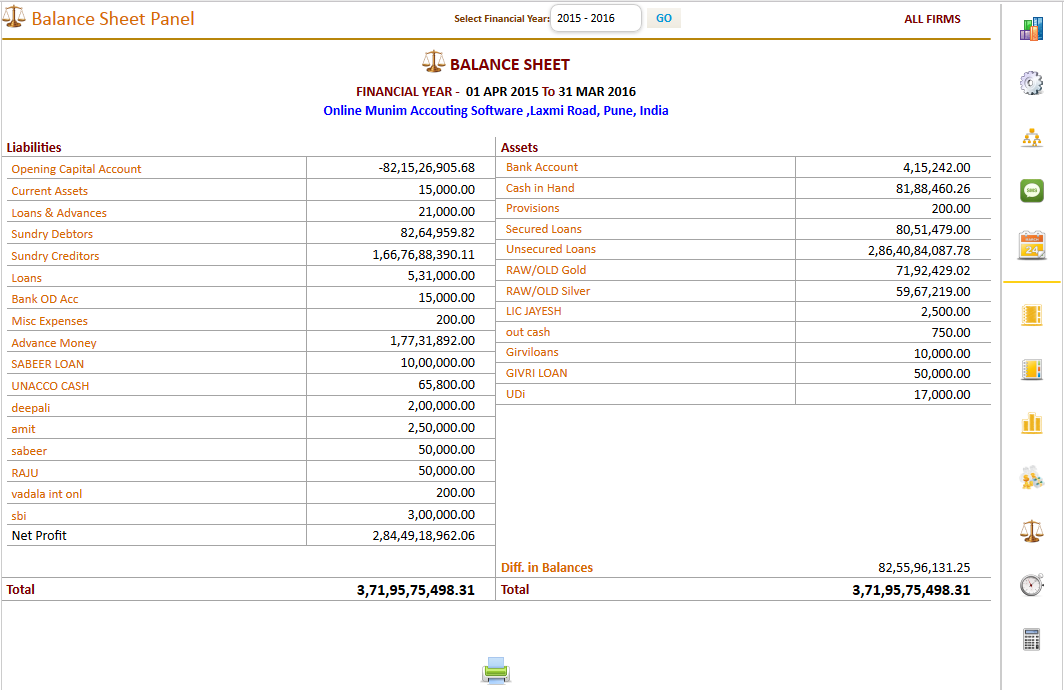Open the calculator icon at sidebar bottom
The height and width of the screenshot is (690, 1064).
(1031, 636)
